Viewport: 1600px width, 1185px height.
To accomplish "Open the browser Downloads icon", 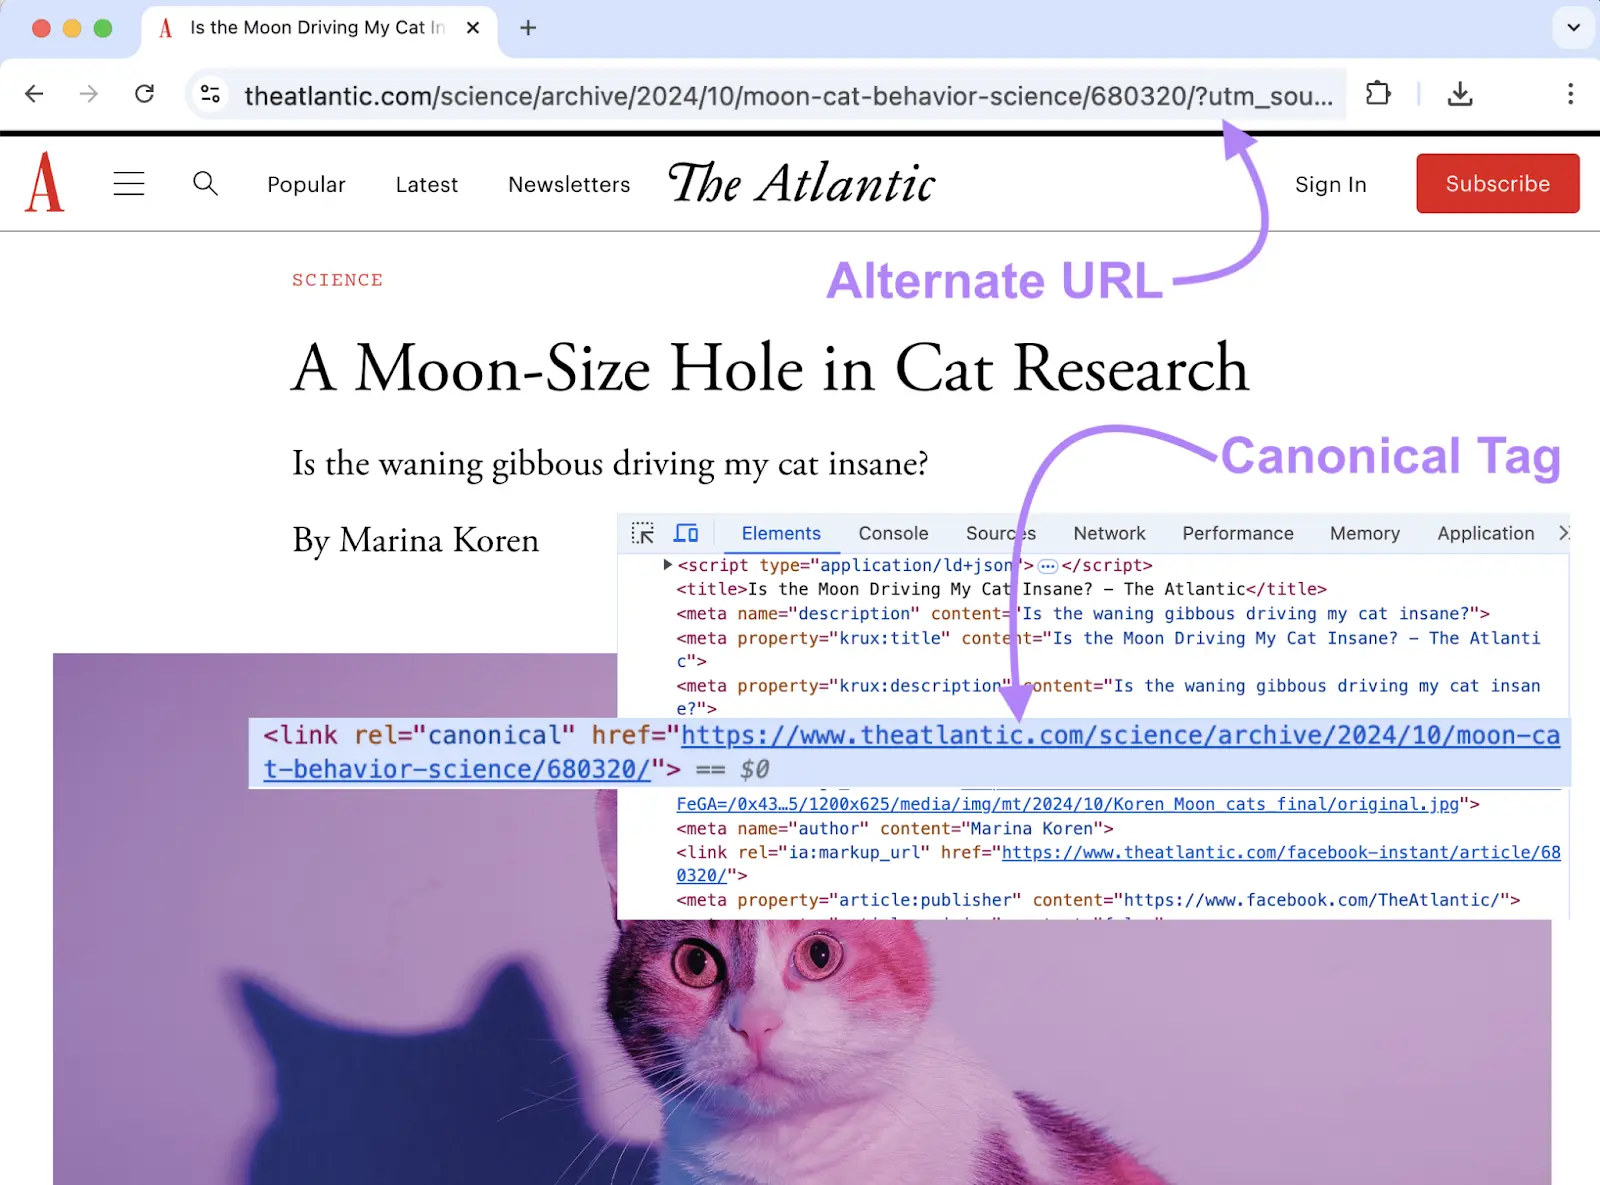I will pos(1460,93).
